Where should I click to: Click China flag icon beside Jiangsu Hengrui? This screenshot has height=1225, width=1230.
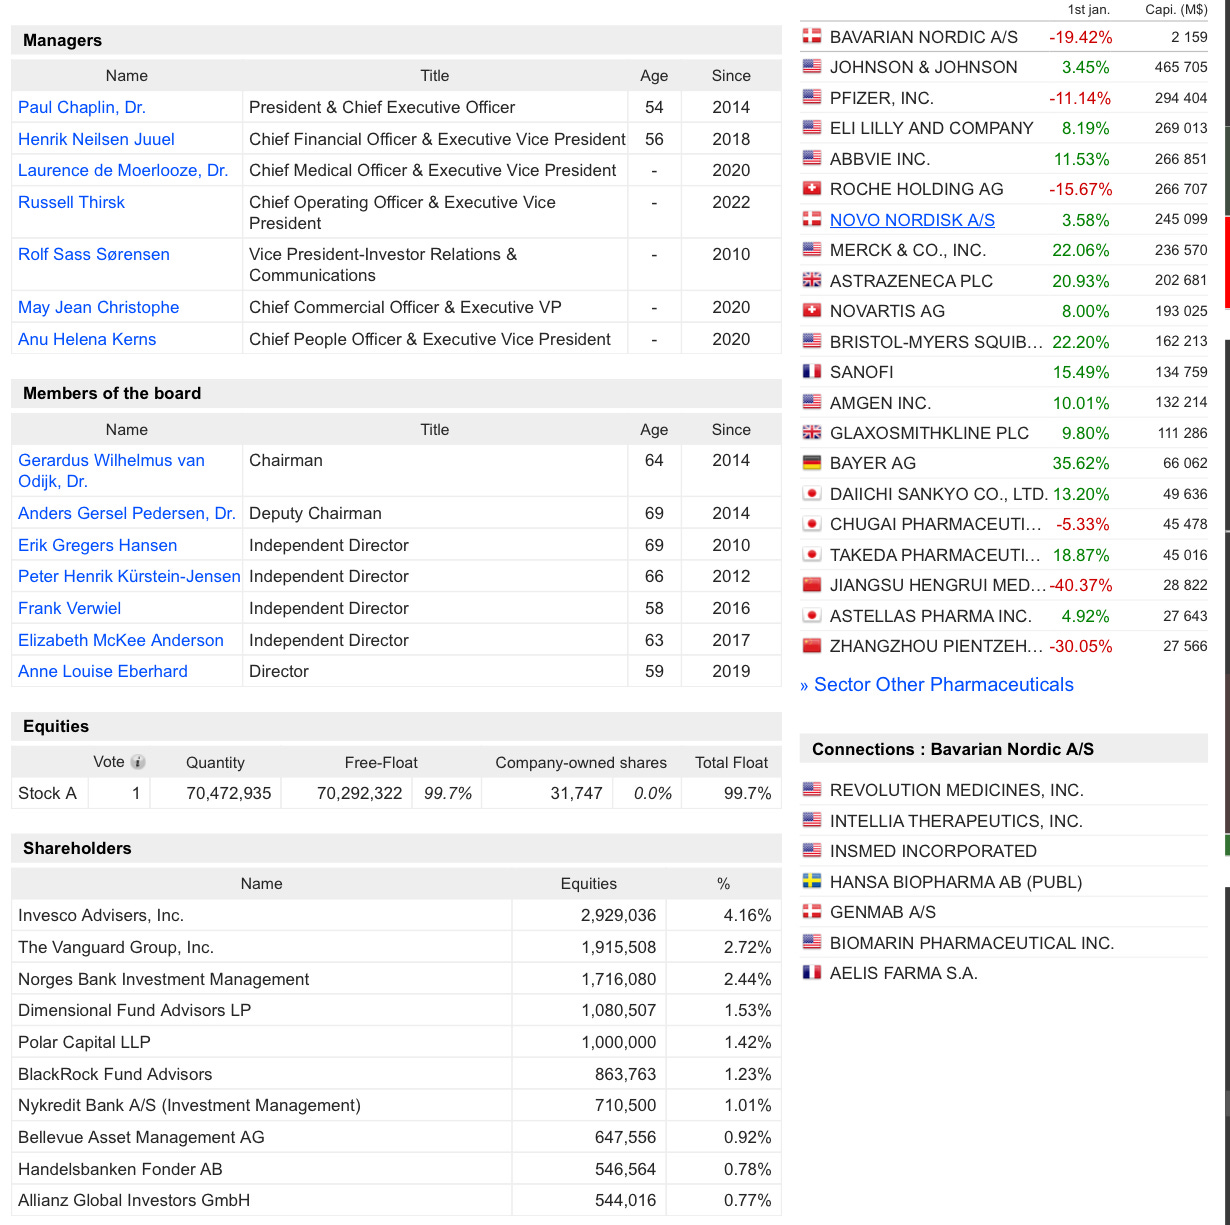click(x=812, y=585)
